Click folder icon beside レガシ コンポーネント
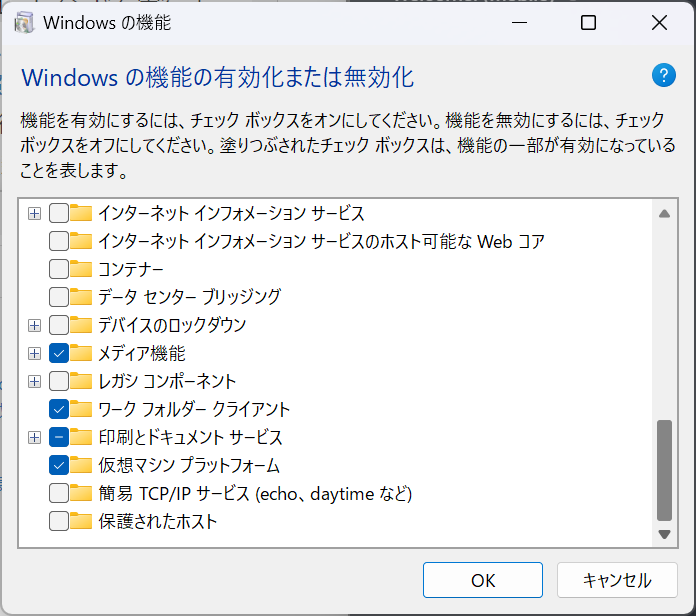 81,381
